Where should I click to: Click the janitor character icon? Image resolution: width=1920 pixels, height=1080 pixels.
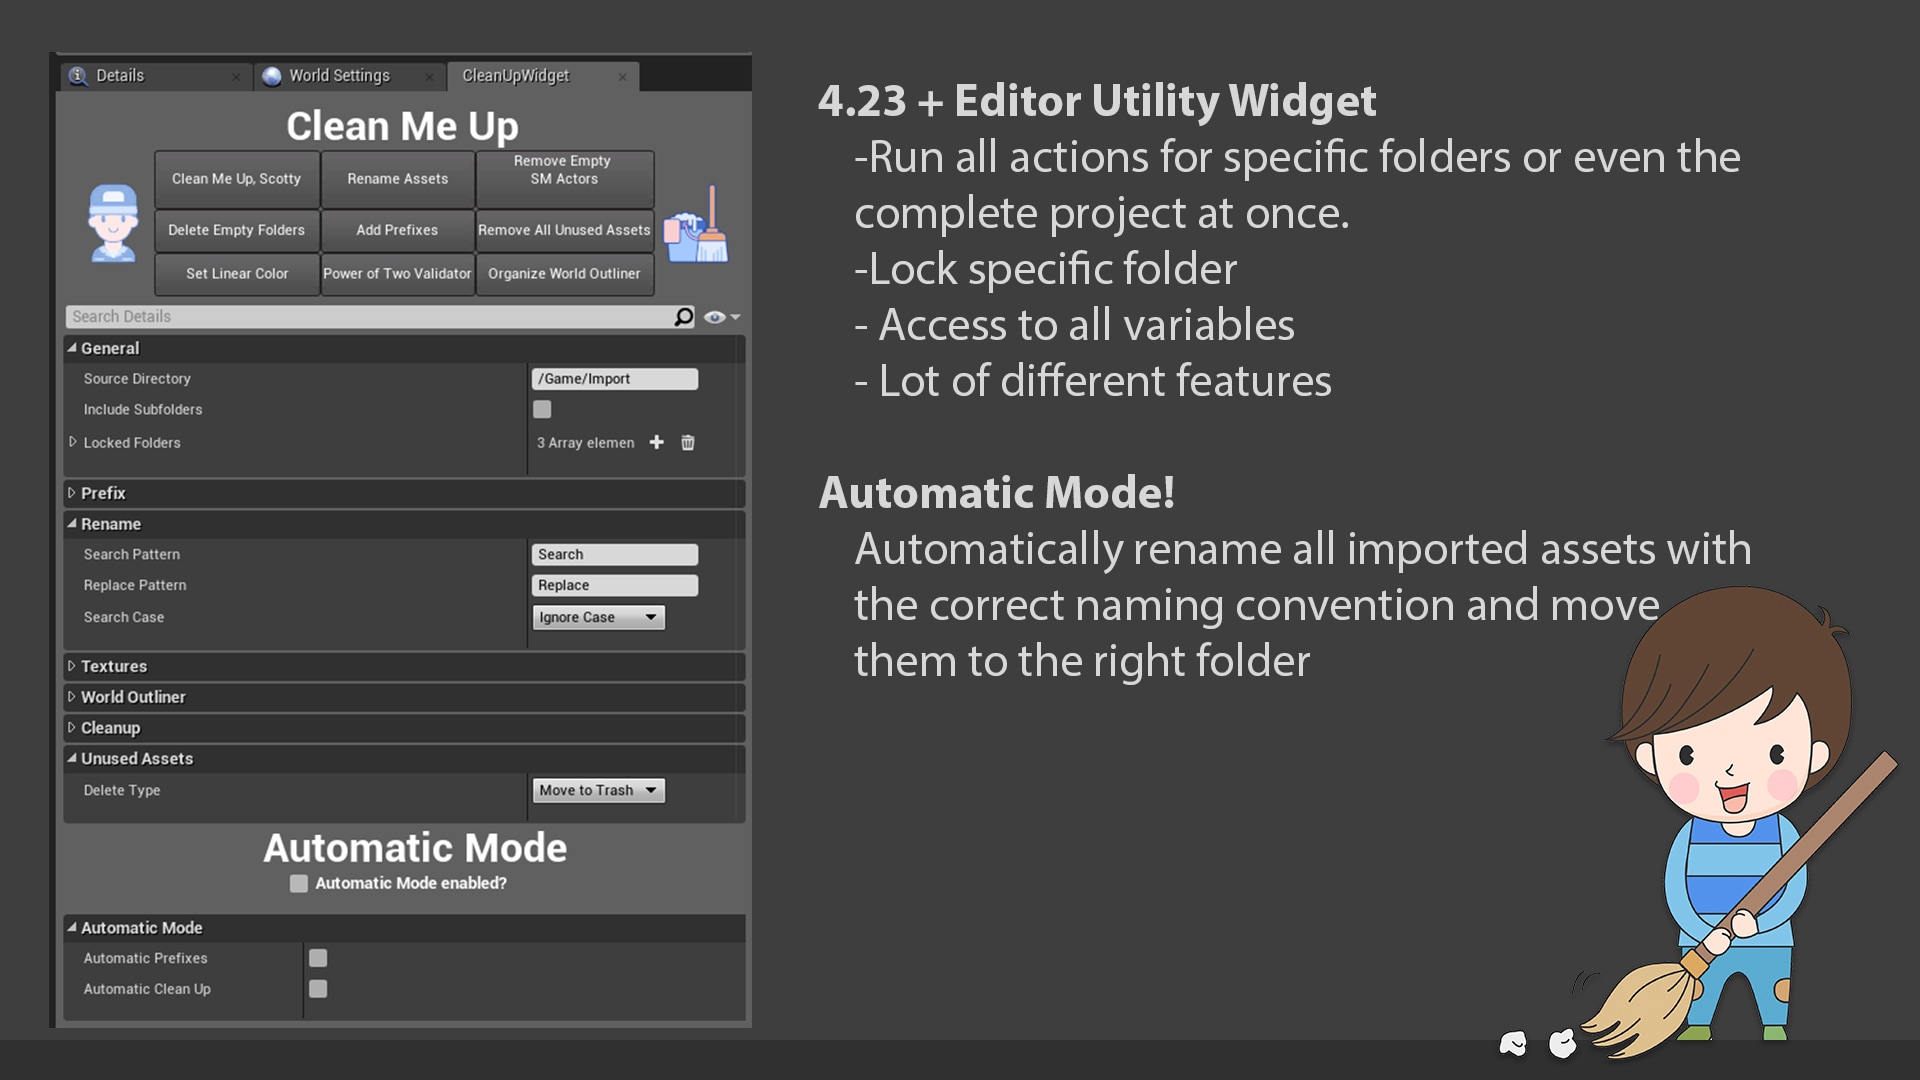[x=113, y=224]
